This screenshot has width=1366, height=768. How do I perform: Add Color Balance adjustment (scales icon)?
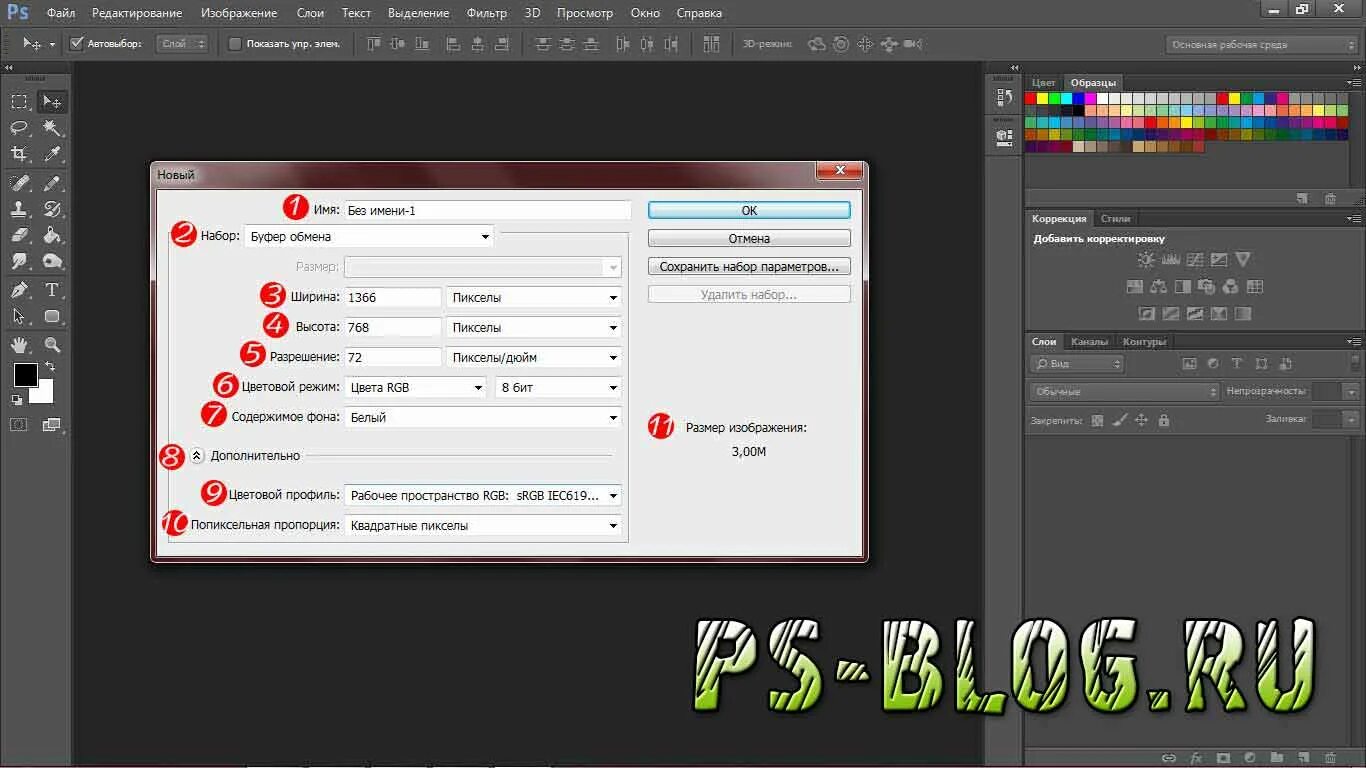(x=1159, y=287)
